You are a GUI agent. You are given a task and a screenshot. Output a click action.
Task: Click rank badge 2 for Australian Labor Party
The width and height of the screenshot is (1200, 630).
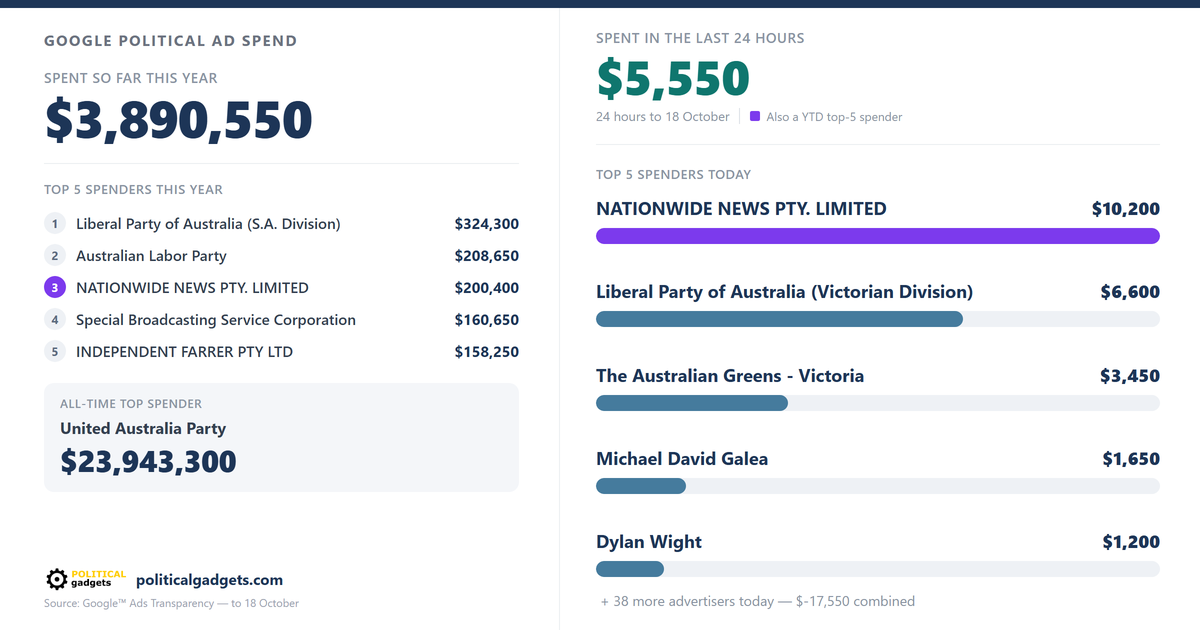pyautogui.click(x=55, y=256)
